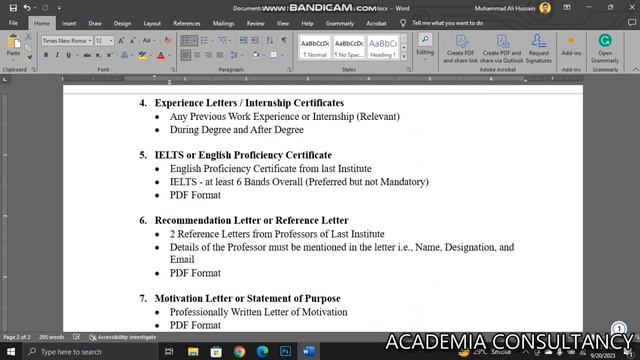The width and height of the screenshot is (640, 360).
Task: Click the Increase Font Size icon
Action: pyautogui.click(x=121, y=41)
